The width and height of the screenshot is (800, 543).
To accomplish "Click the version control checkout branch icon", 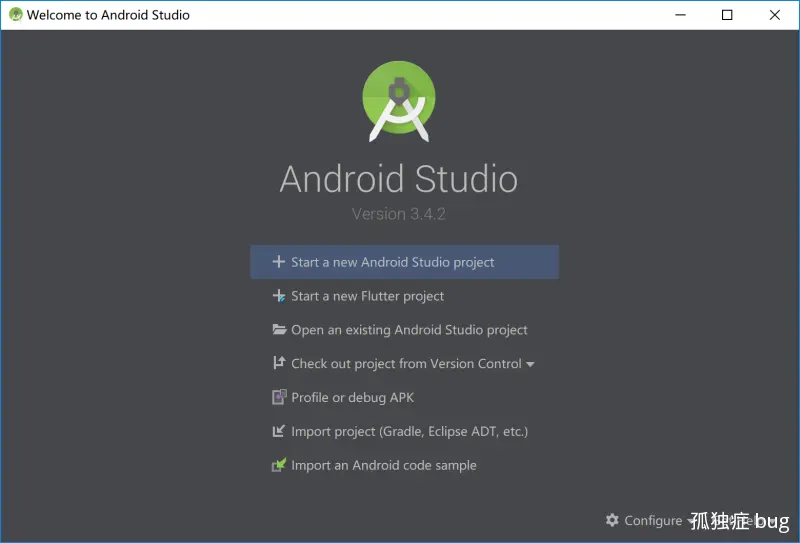I will point(279,363).
